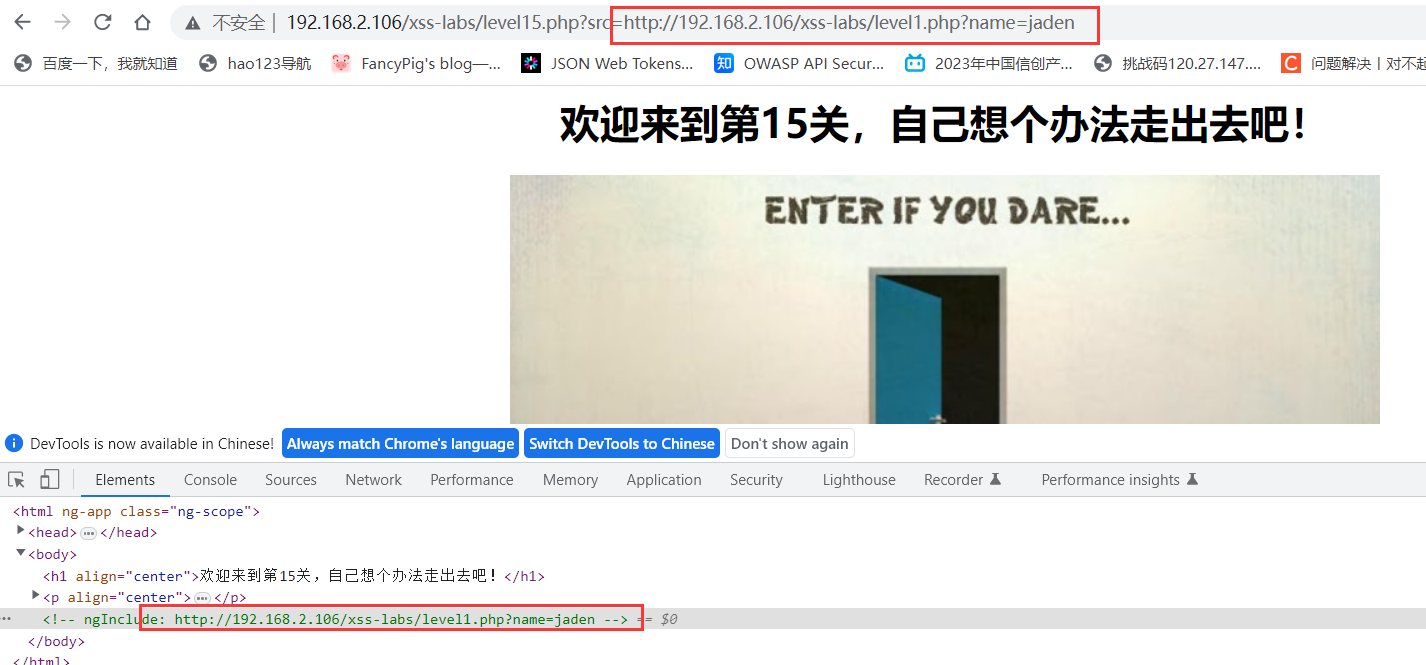
Task: Open the Application tab in DevTools
Action: tap(664, 480)
